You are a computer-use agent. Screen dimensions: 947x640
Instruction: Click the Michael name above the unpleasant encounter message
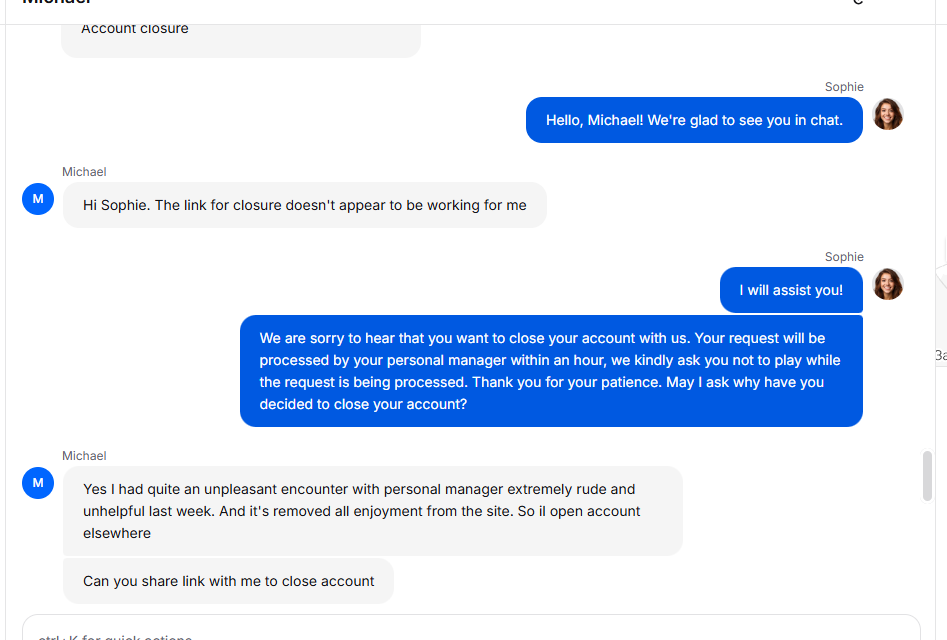coord(84,456)
